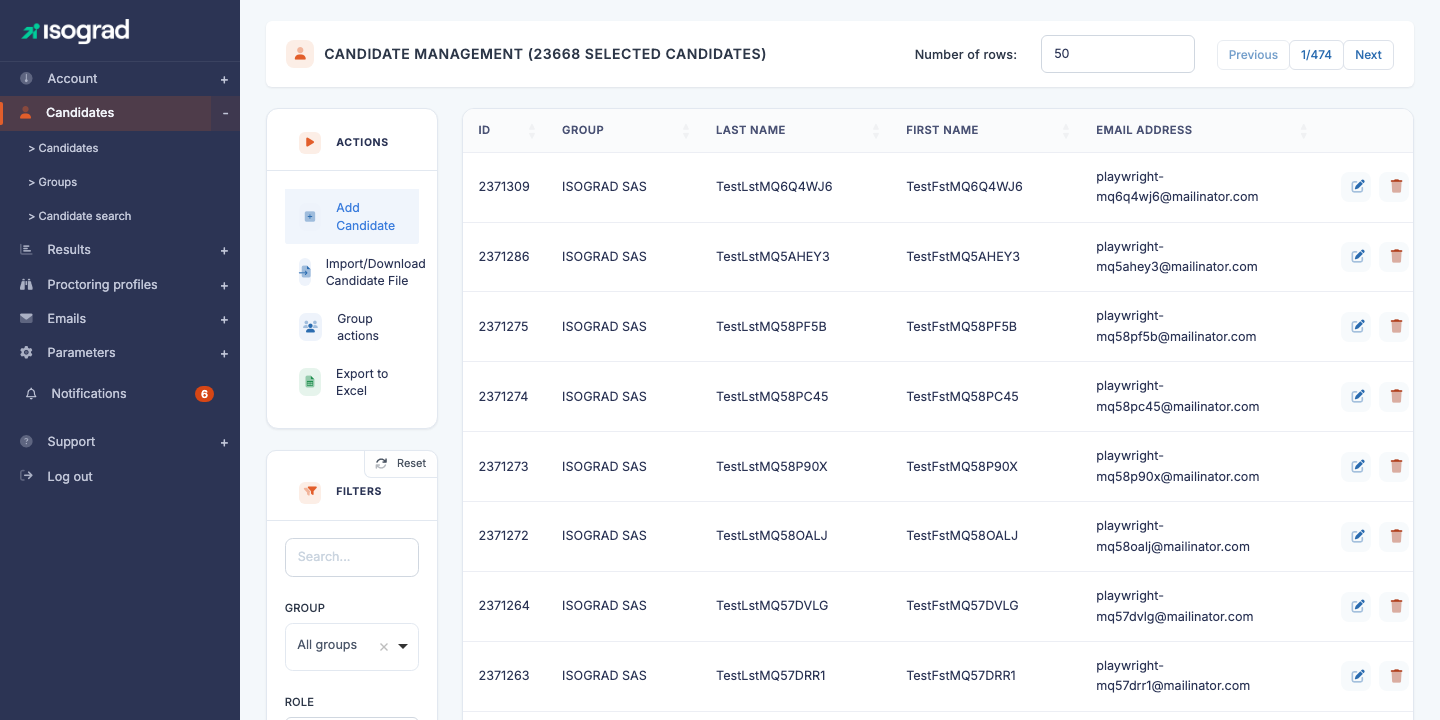Open the All groups dropdown arrow
Image resolution: width=1440 pixels, height=720 pixels.
[403, 647]
